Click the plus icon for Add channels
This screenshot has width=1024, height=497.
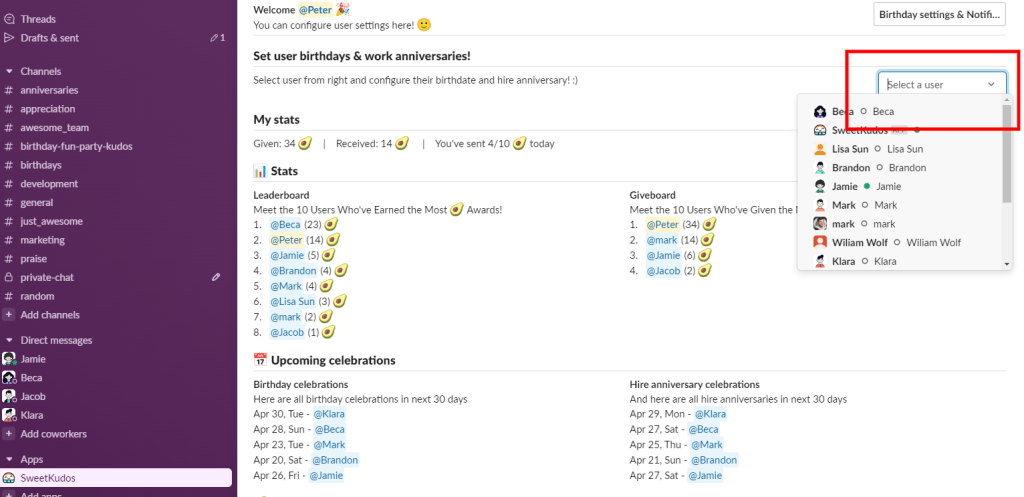pyautogui.click(x=9, y=315)
